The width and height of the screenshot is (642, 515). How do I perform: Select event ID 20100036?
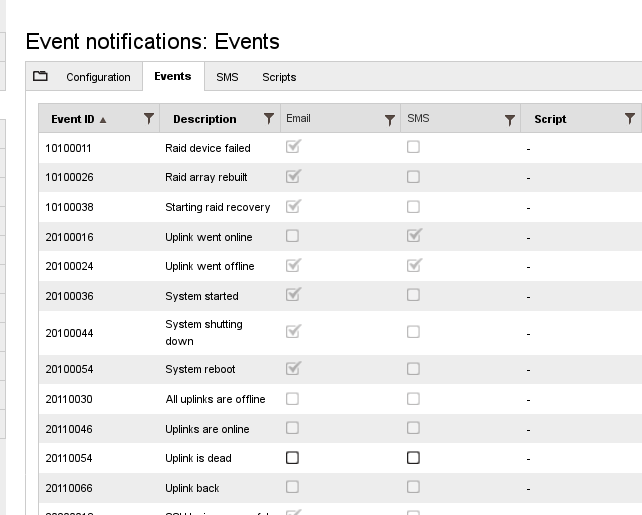[x=69, y=296]
